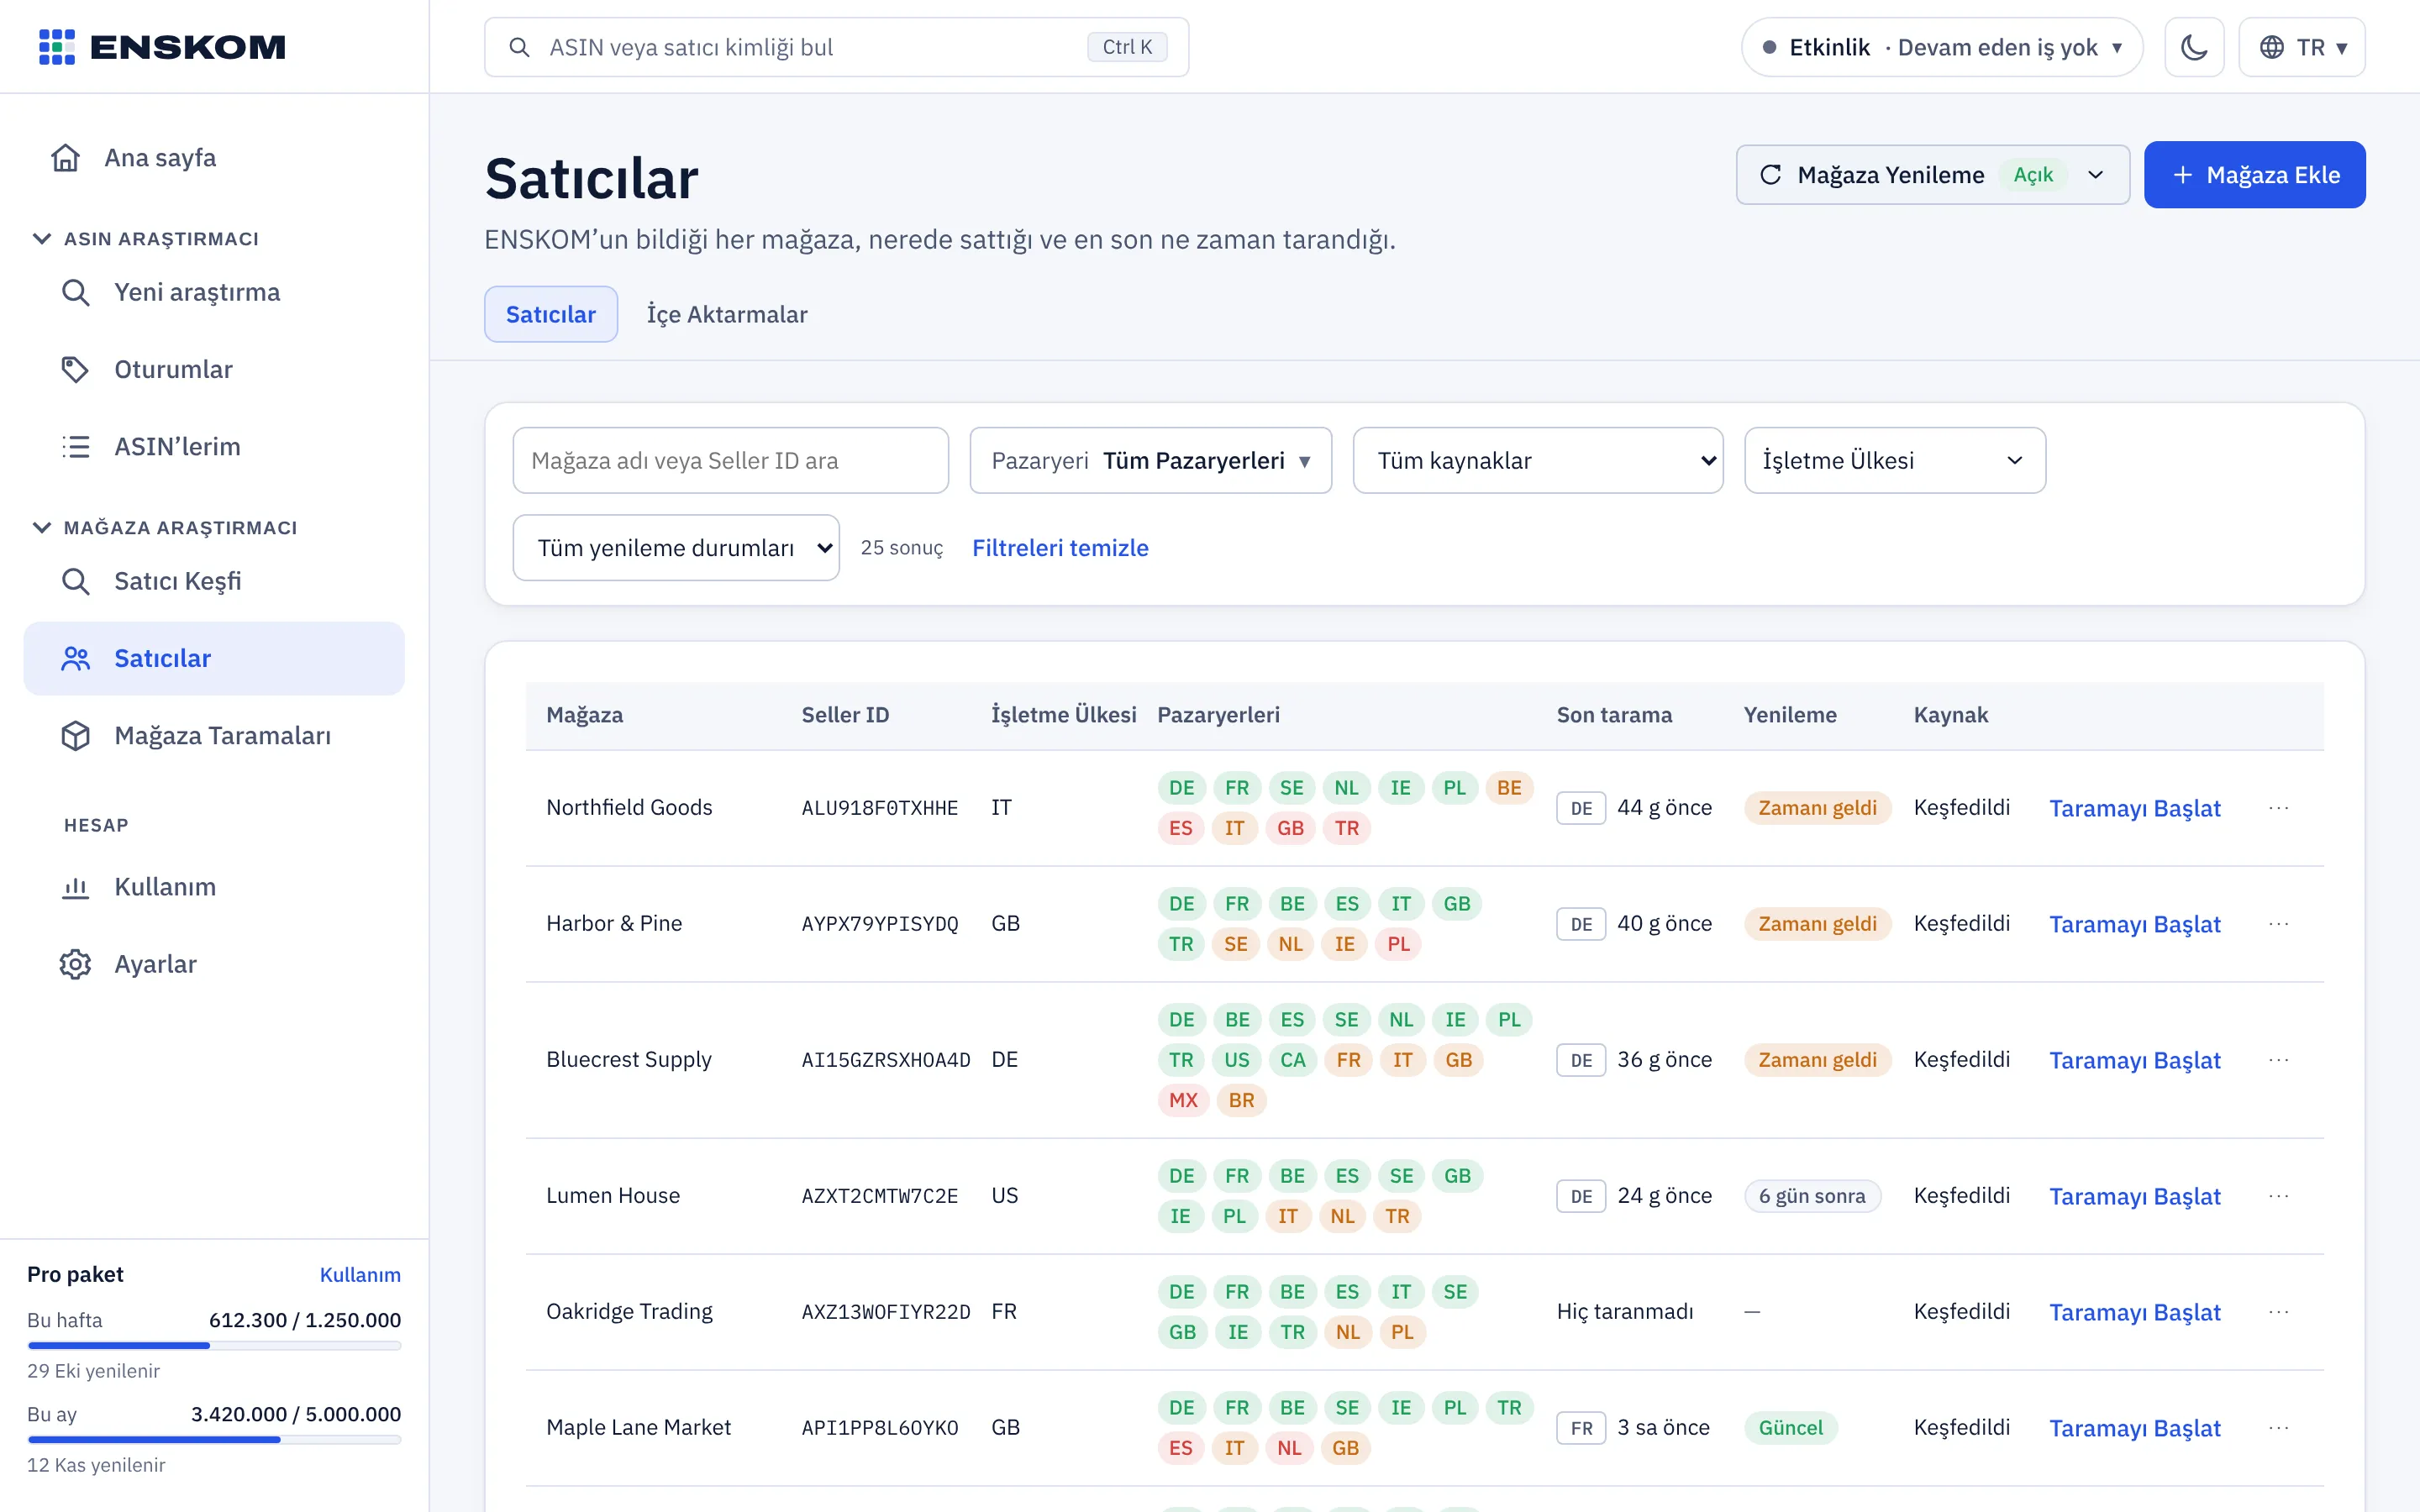Click the Seller ID column header
Viewport: 2420px width, 1512px height.
[x=845, y=715]
